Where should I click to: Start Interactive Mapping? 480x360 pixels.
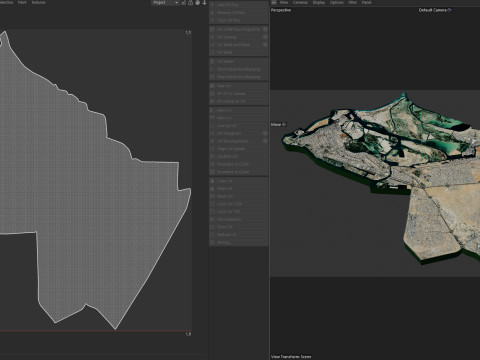click(x=239, y=69)
